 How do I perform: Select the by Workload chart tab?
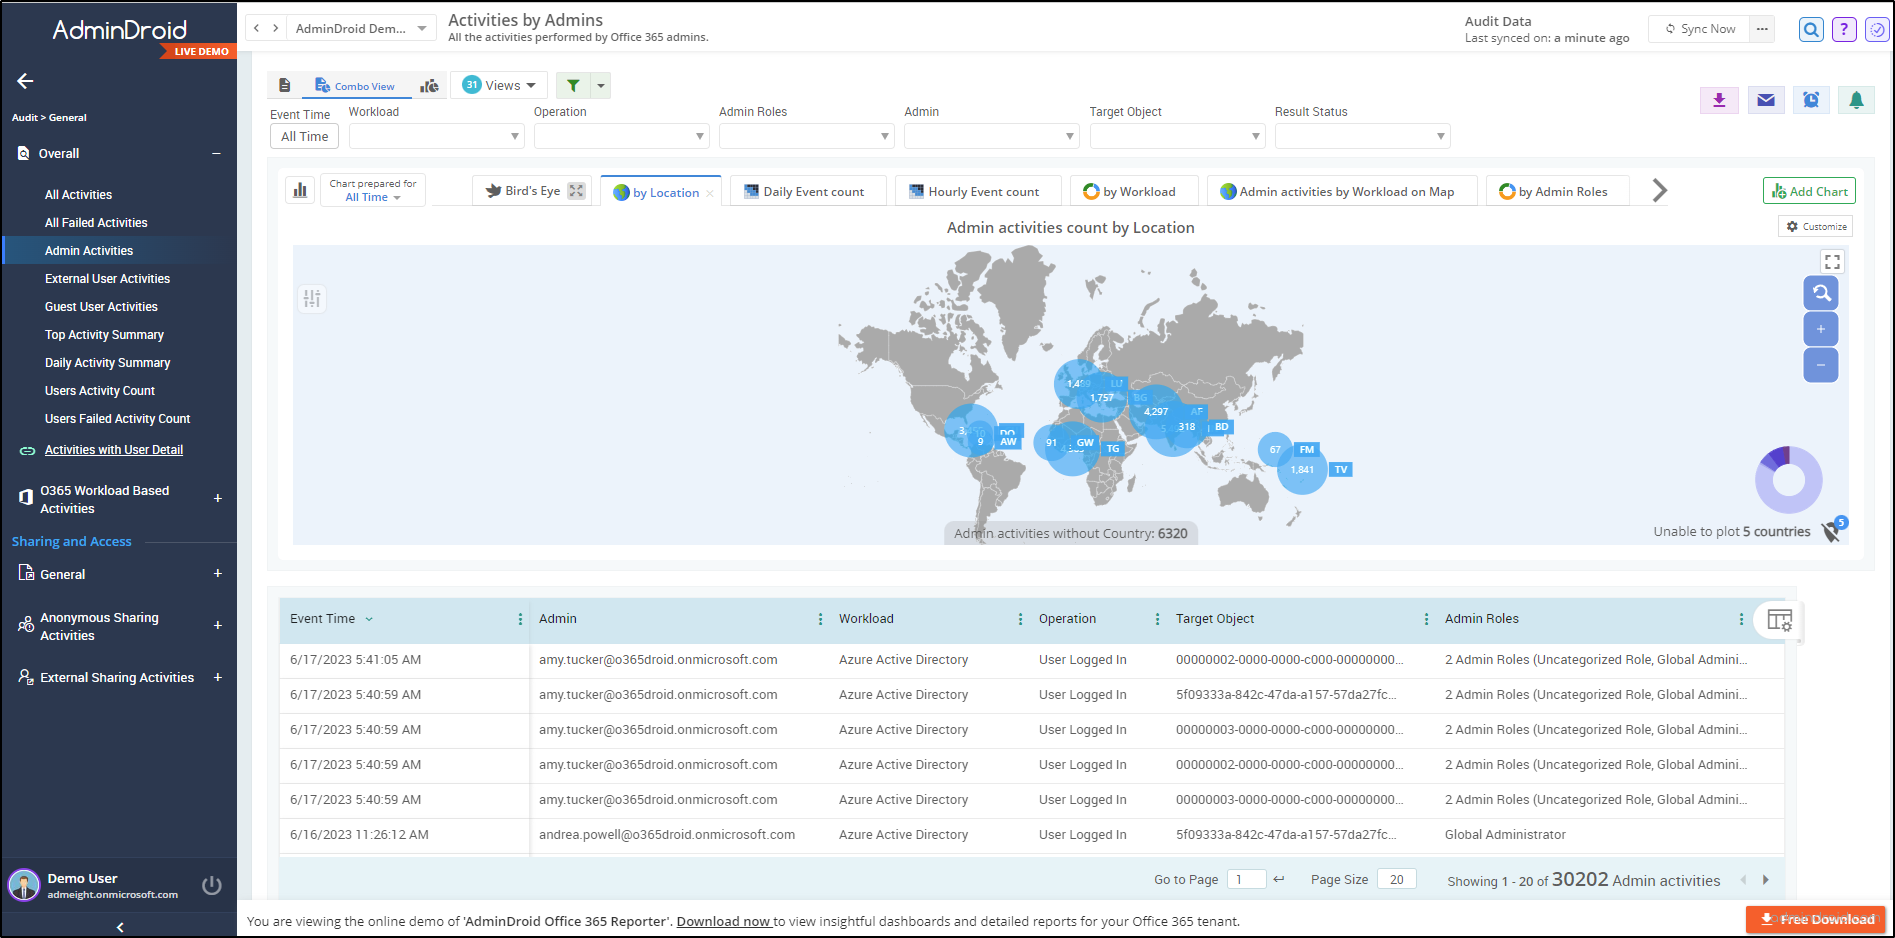click(1133, 190)
